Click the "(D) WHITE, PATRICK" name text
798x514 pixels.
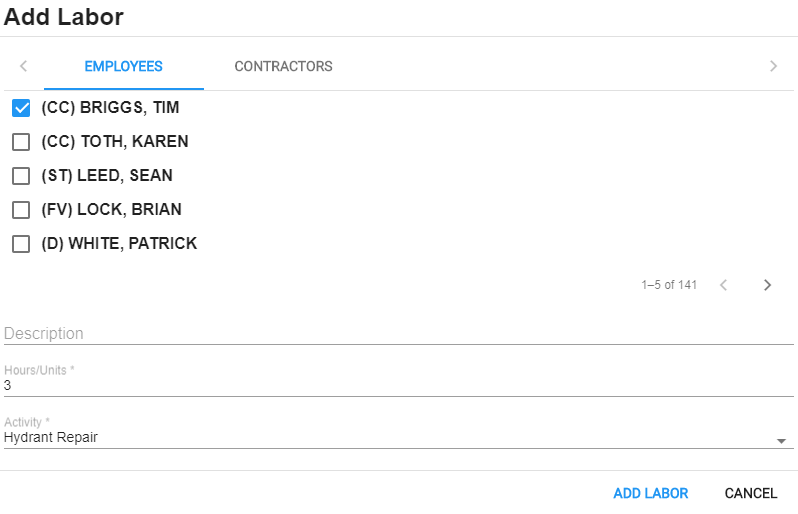pyautogui.click(x=119, y=244)
